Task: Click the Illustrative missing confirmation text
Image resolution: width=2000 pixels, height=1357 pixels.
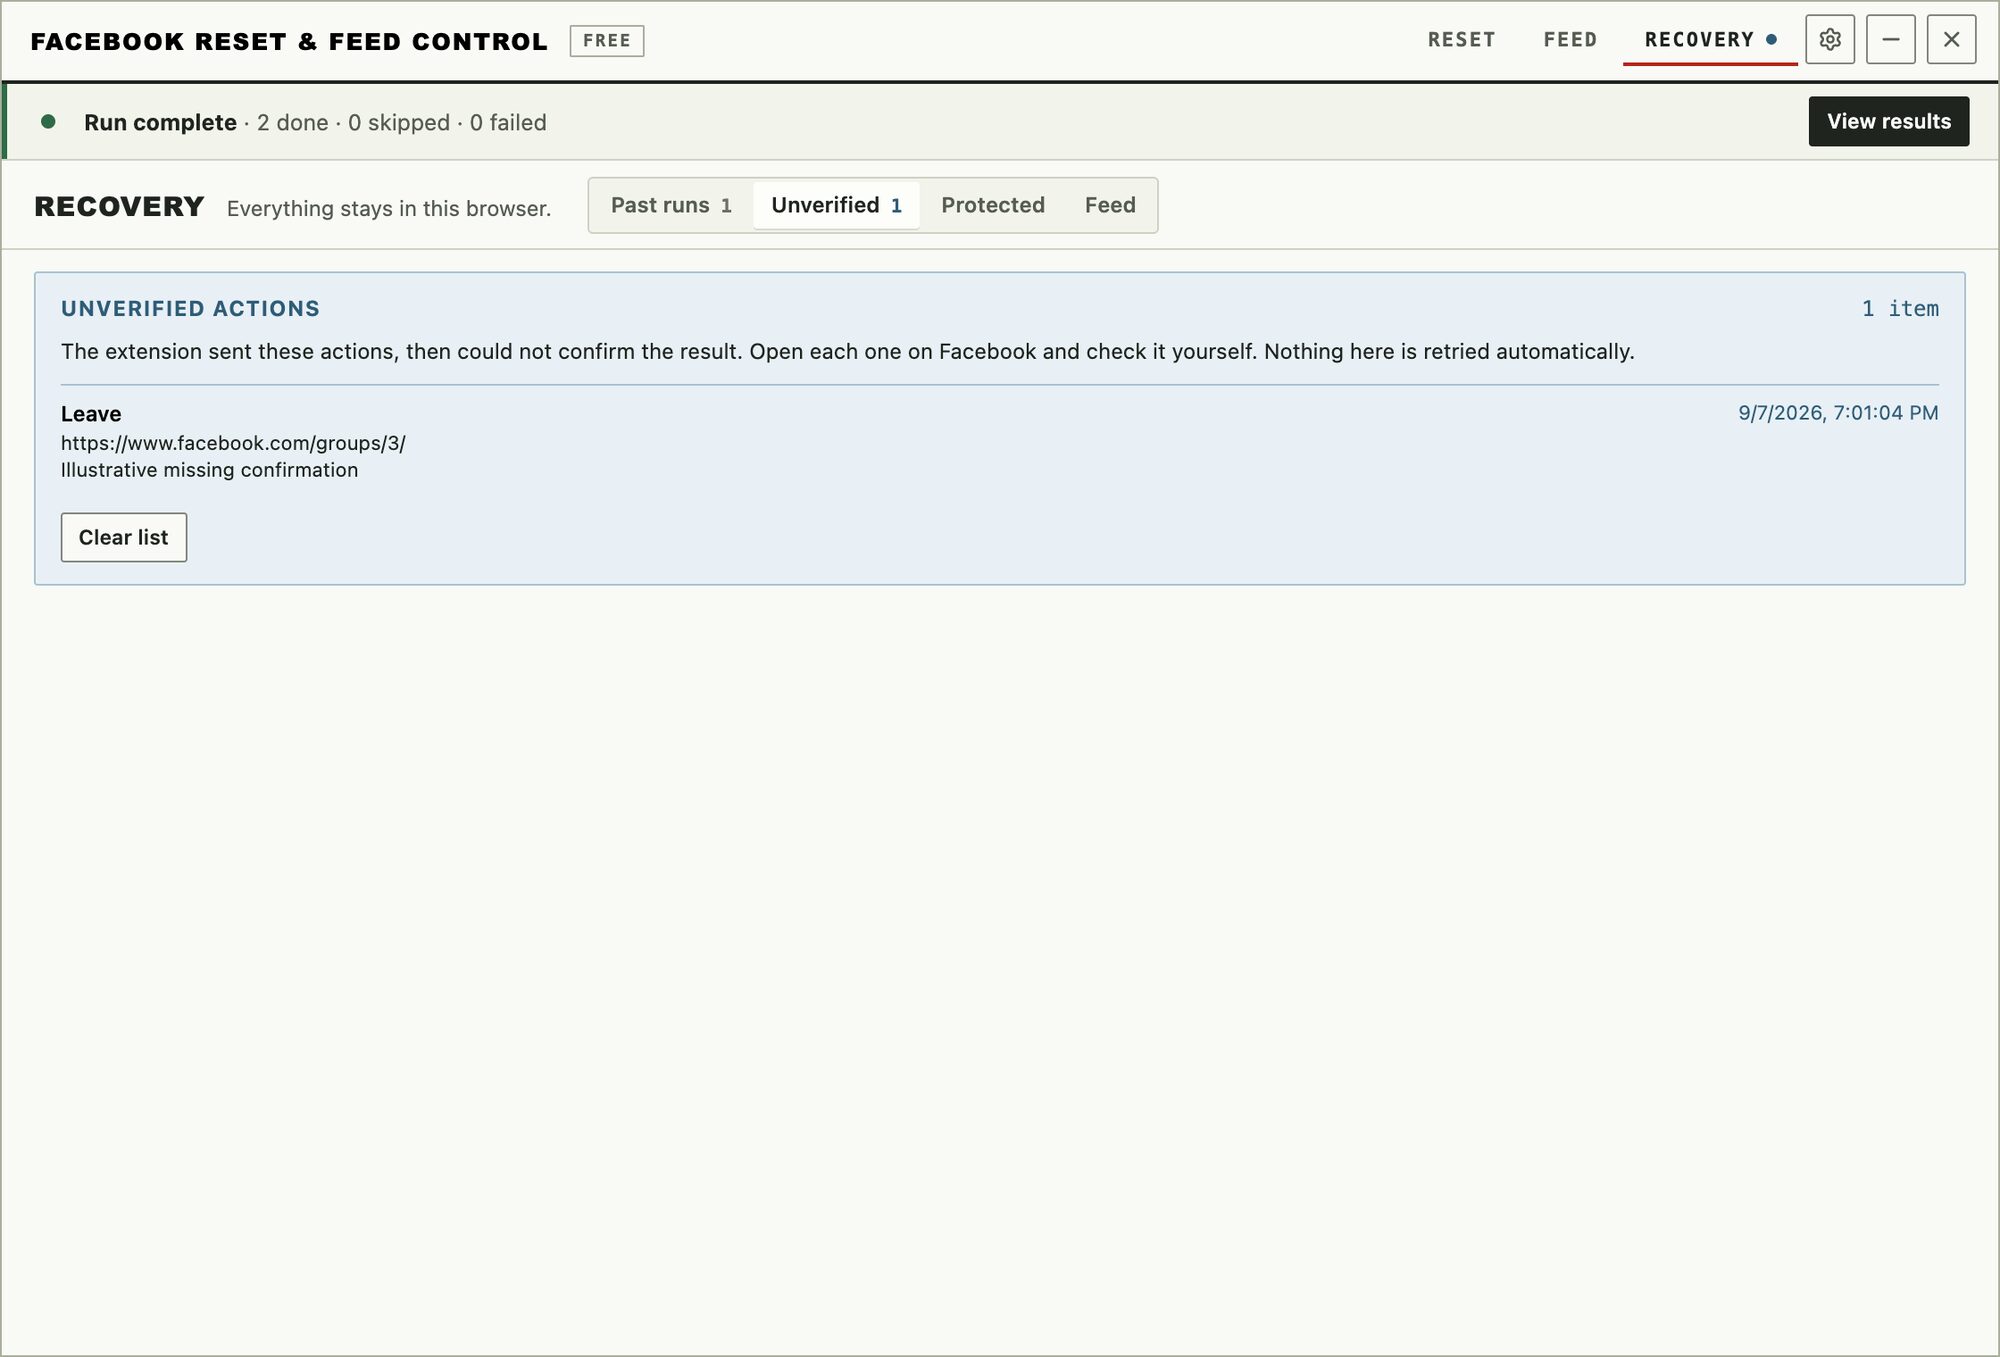Action: pos(209,470)
